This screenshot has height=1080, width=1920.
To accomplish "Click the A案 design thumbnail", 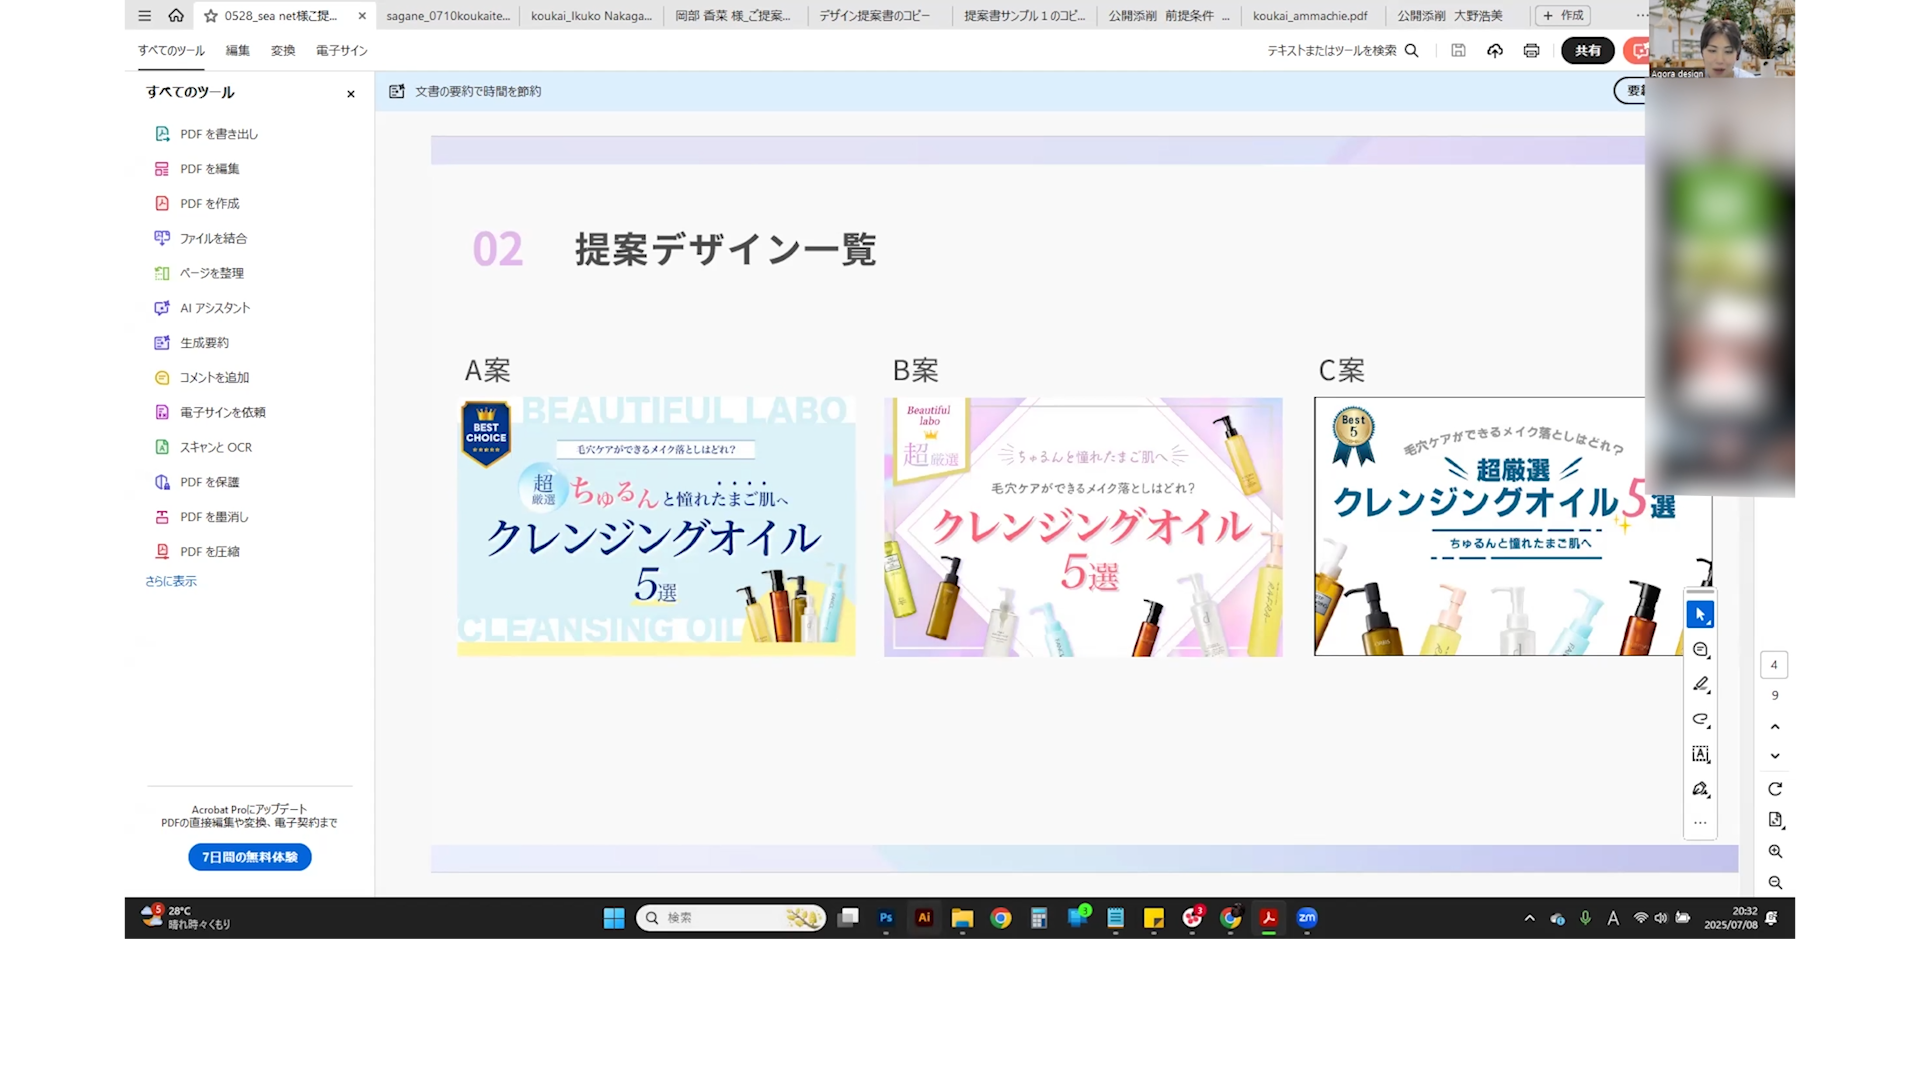I will point(656,527).
